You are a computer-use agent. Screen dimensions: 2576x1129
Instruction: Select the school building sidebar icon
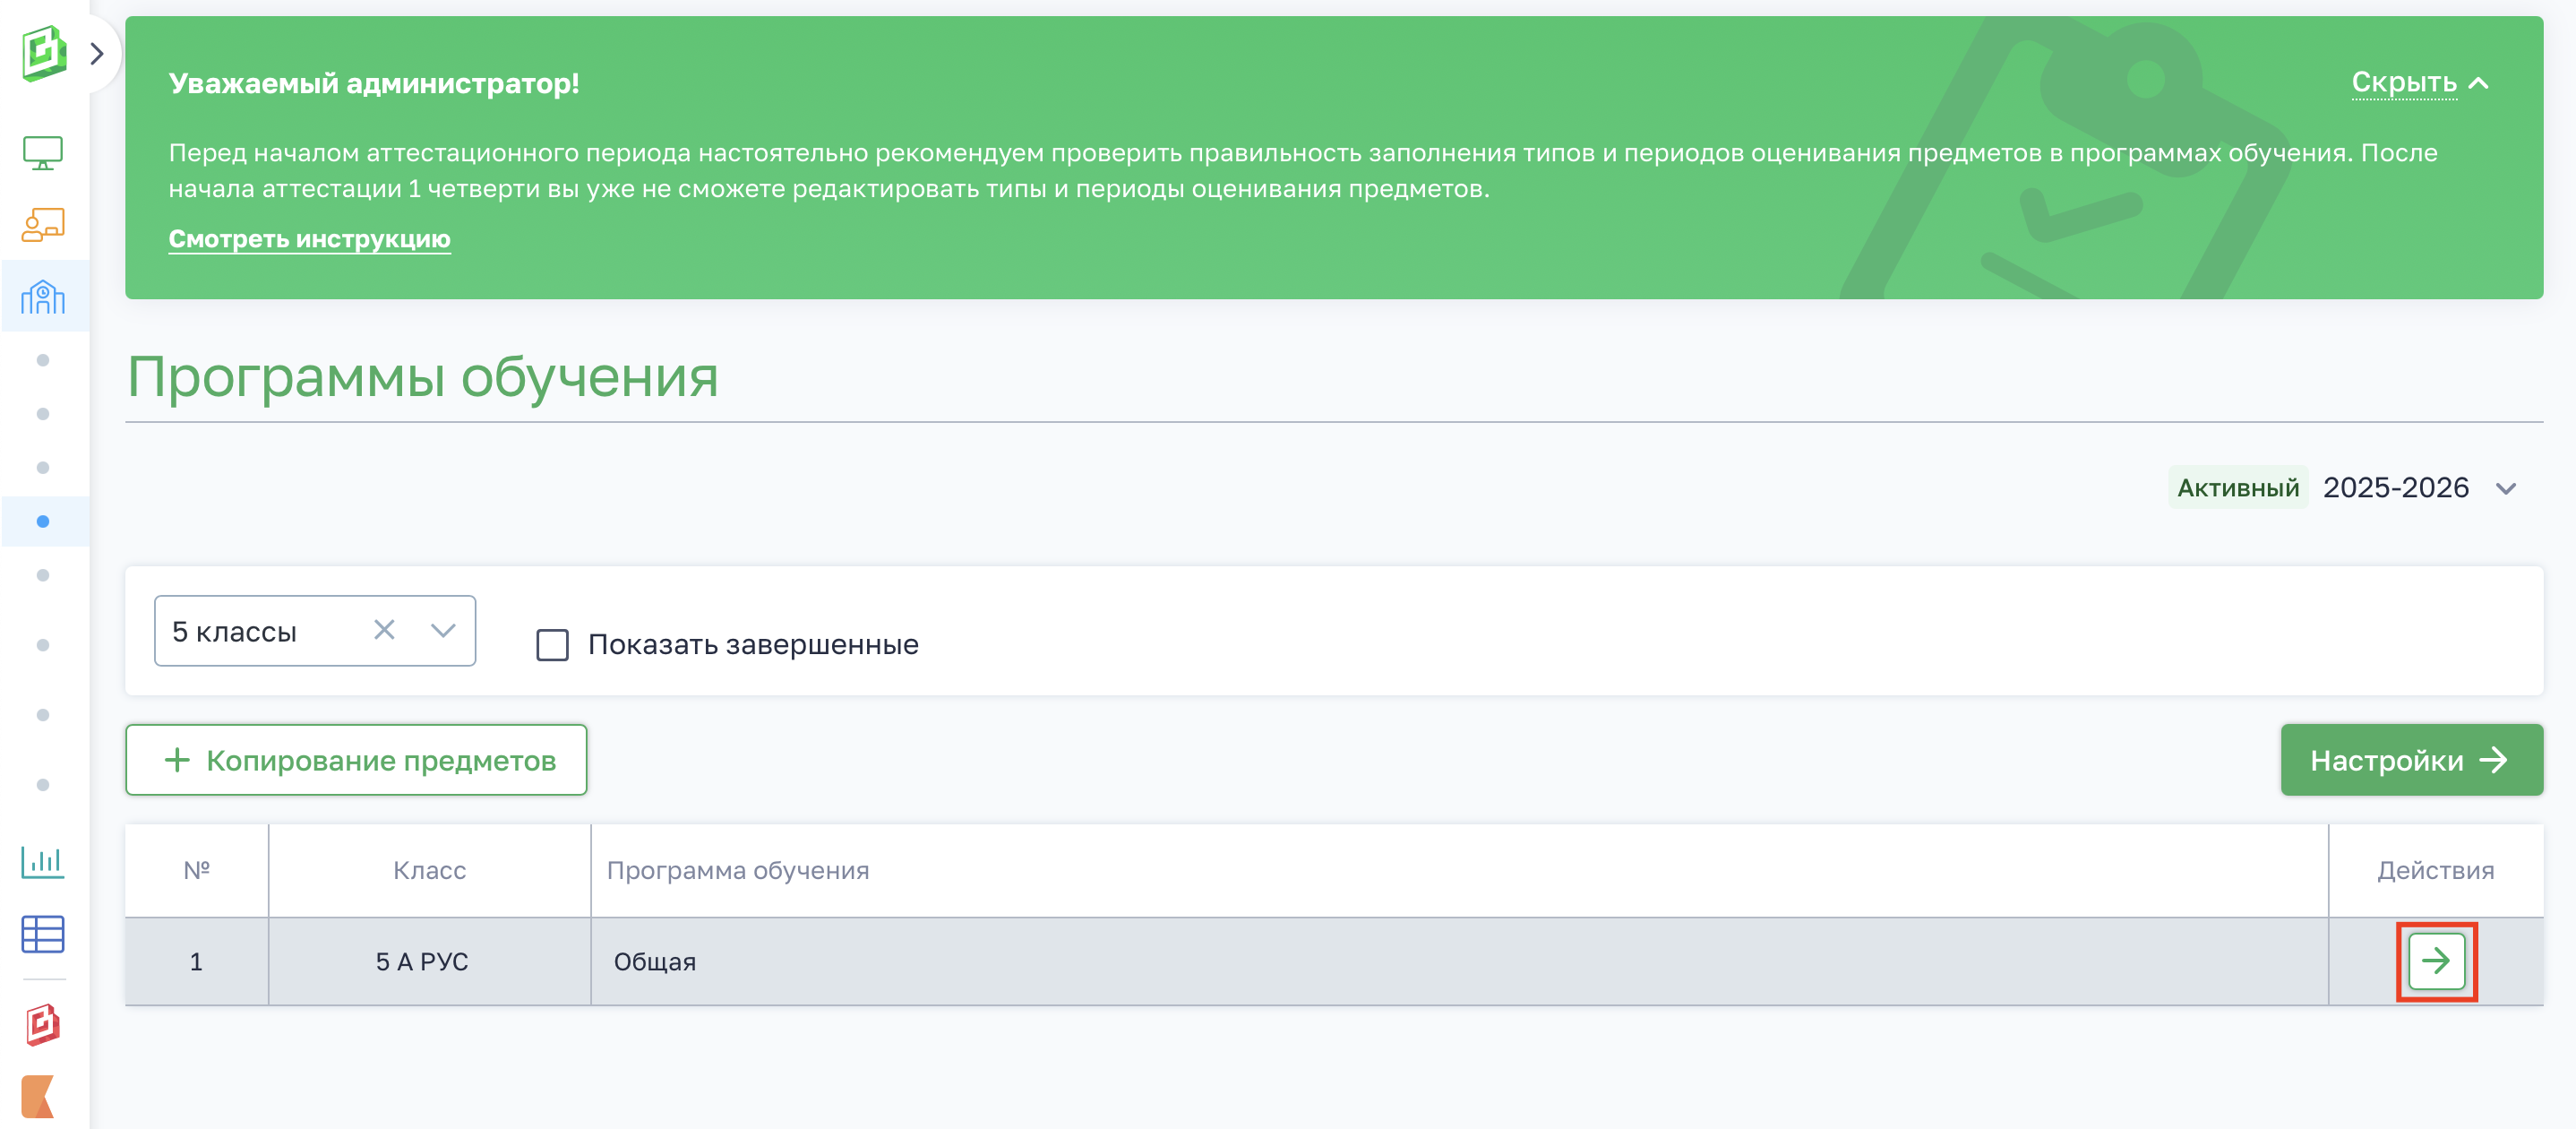(43, 297)
